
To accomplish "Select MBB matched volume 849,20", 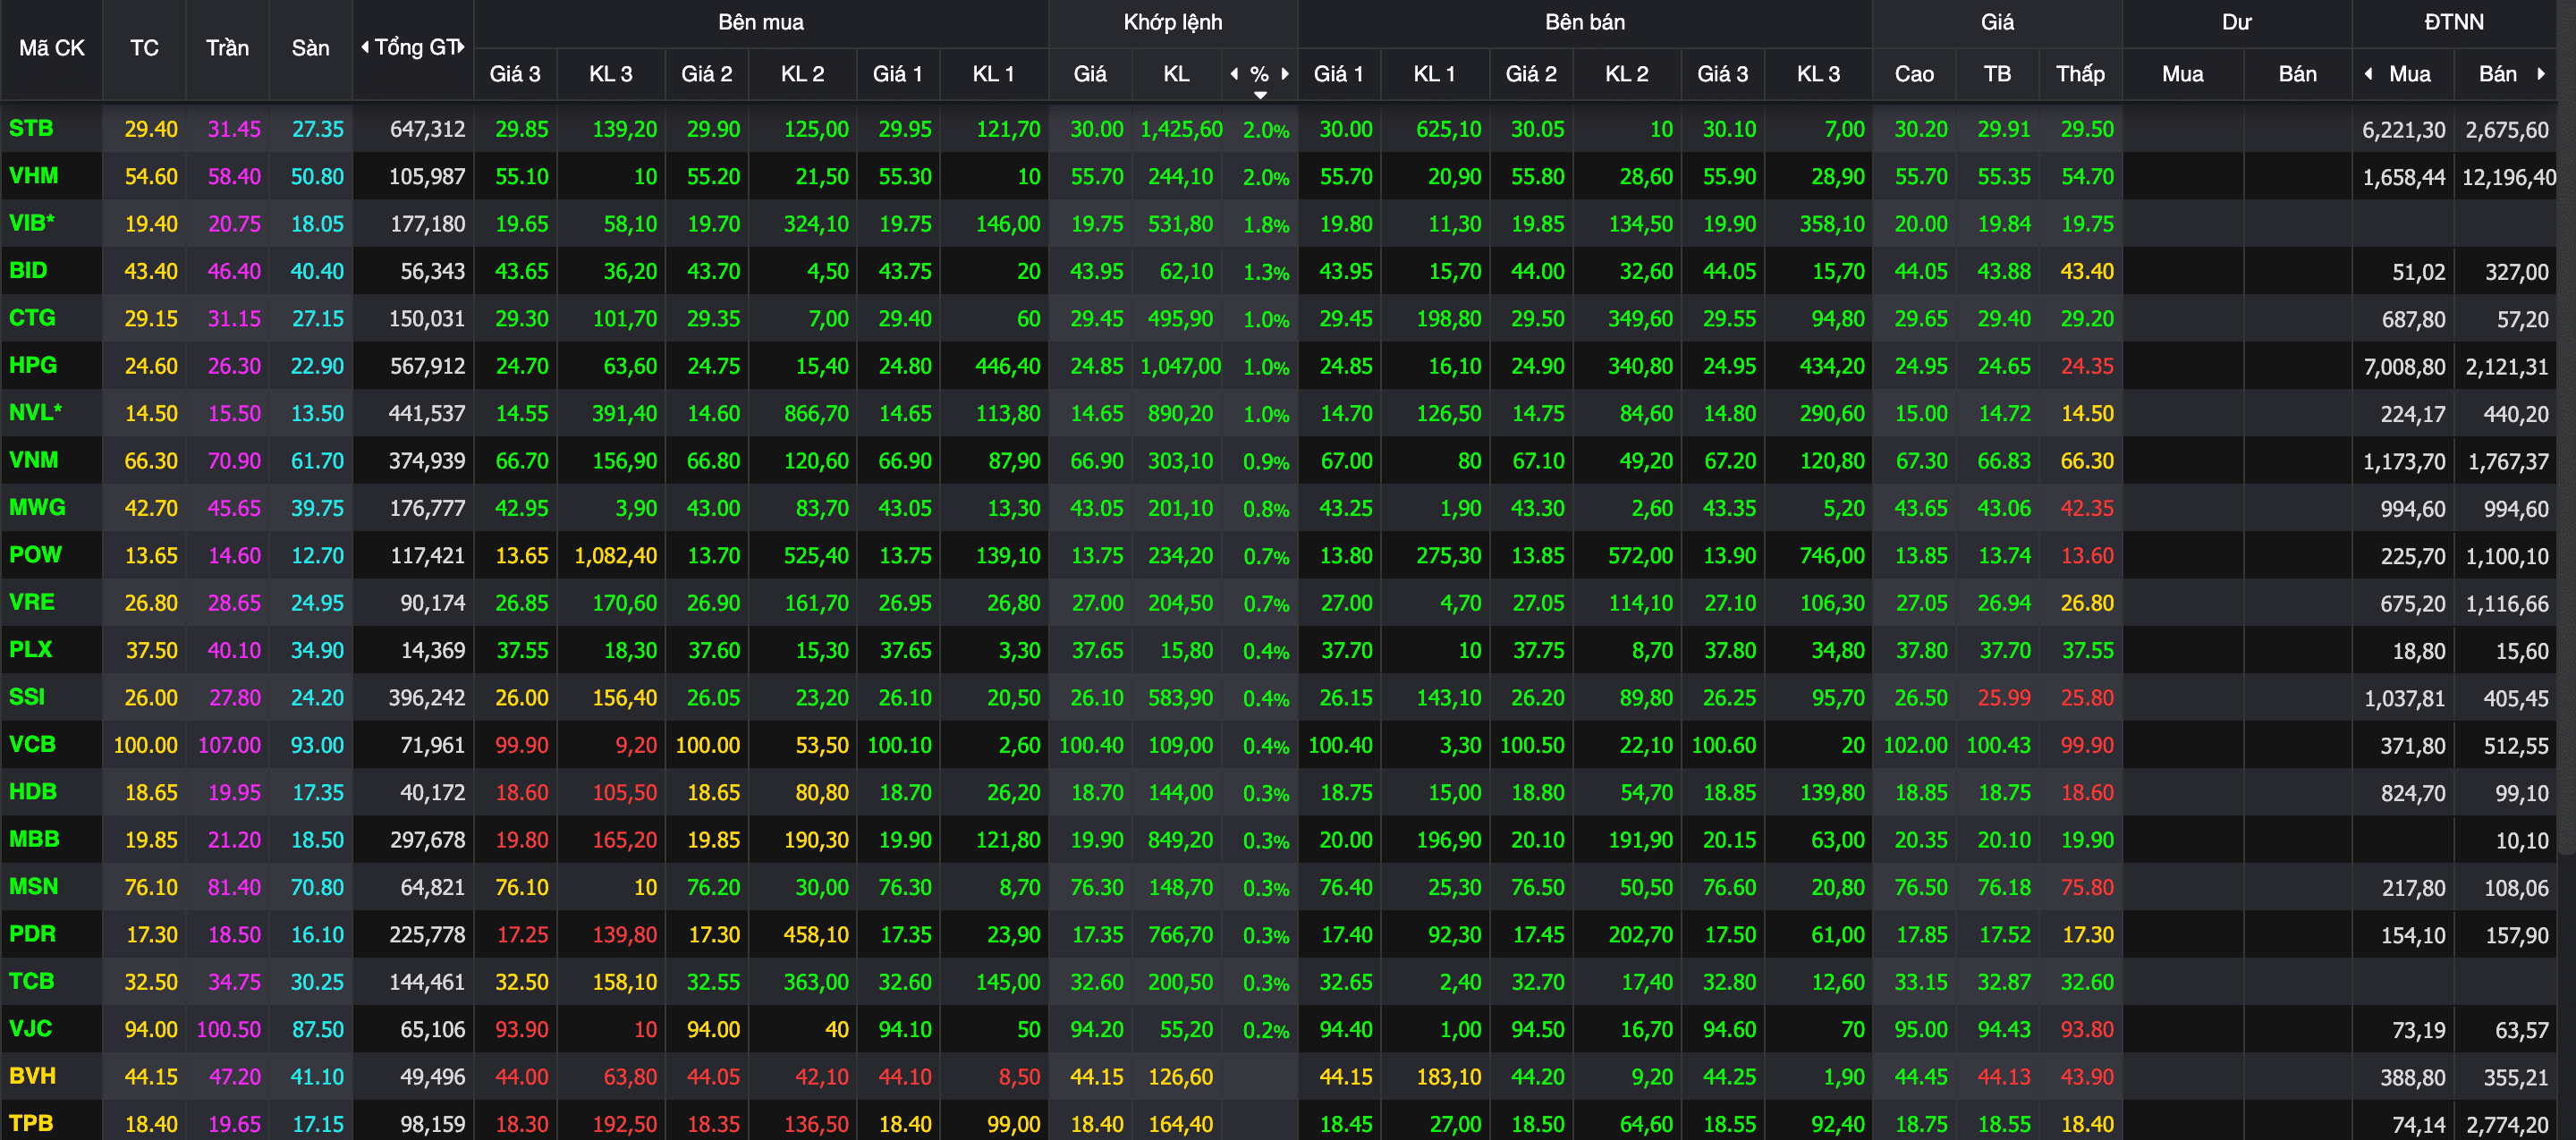I will (1180, 839).
